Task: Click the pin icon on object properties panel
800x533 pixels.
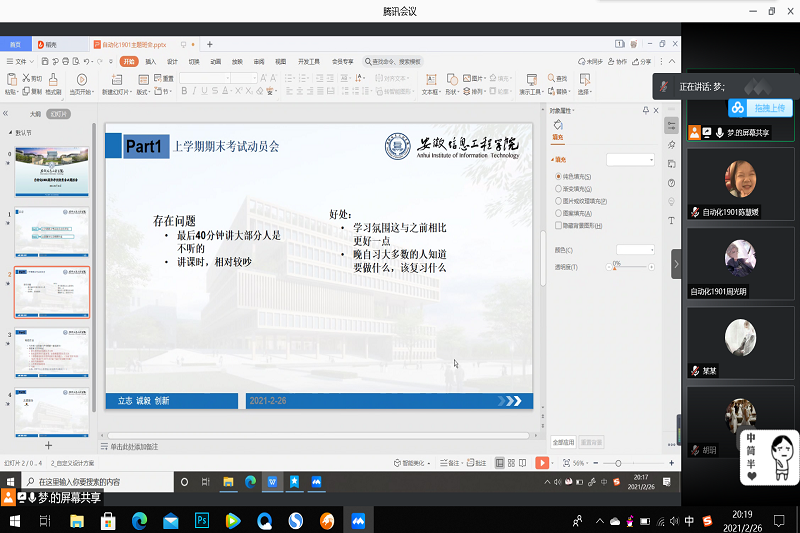Action: [x=646, y=110]
